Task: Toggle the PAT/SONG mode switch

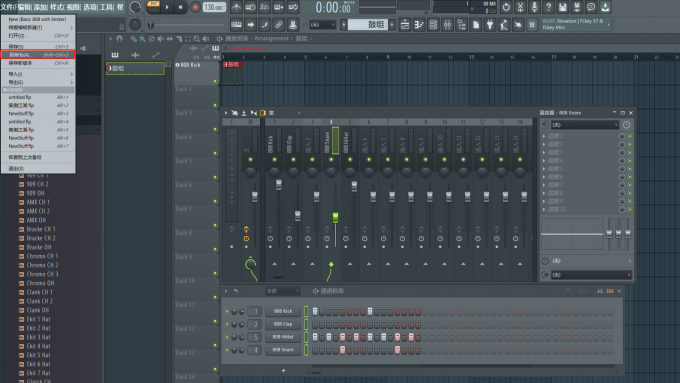Action: (153, 7)
